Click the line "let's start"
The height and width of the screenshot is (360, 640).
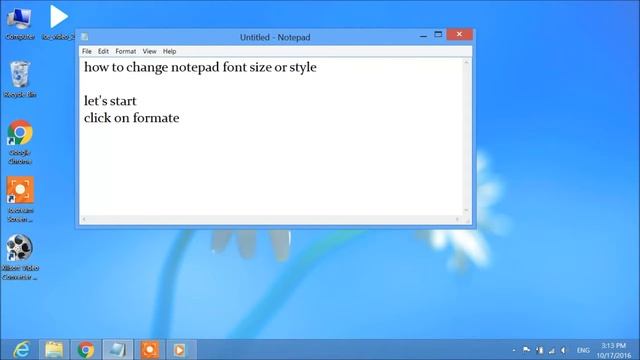(x=110, y=101)
